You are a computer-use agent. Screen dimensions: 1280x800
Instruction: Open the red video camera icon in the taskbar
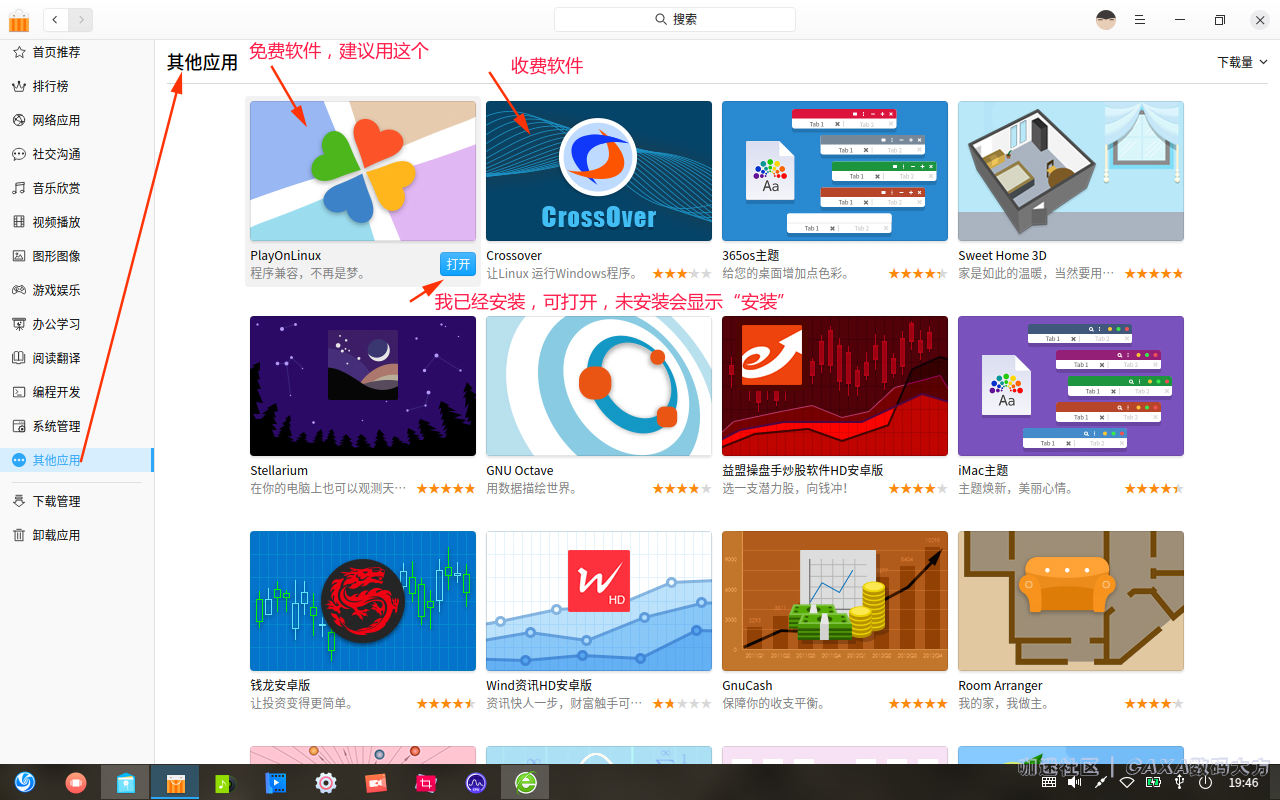point(376,782)
